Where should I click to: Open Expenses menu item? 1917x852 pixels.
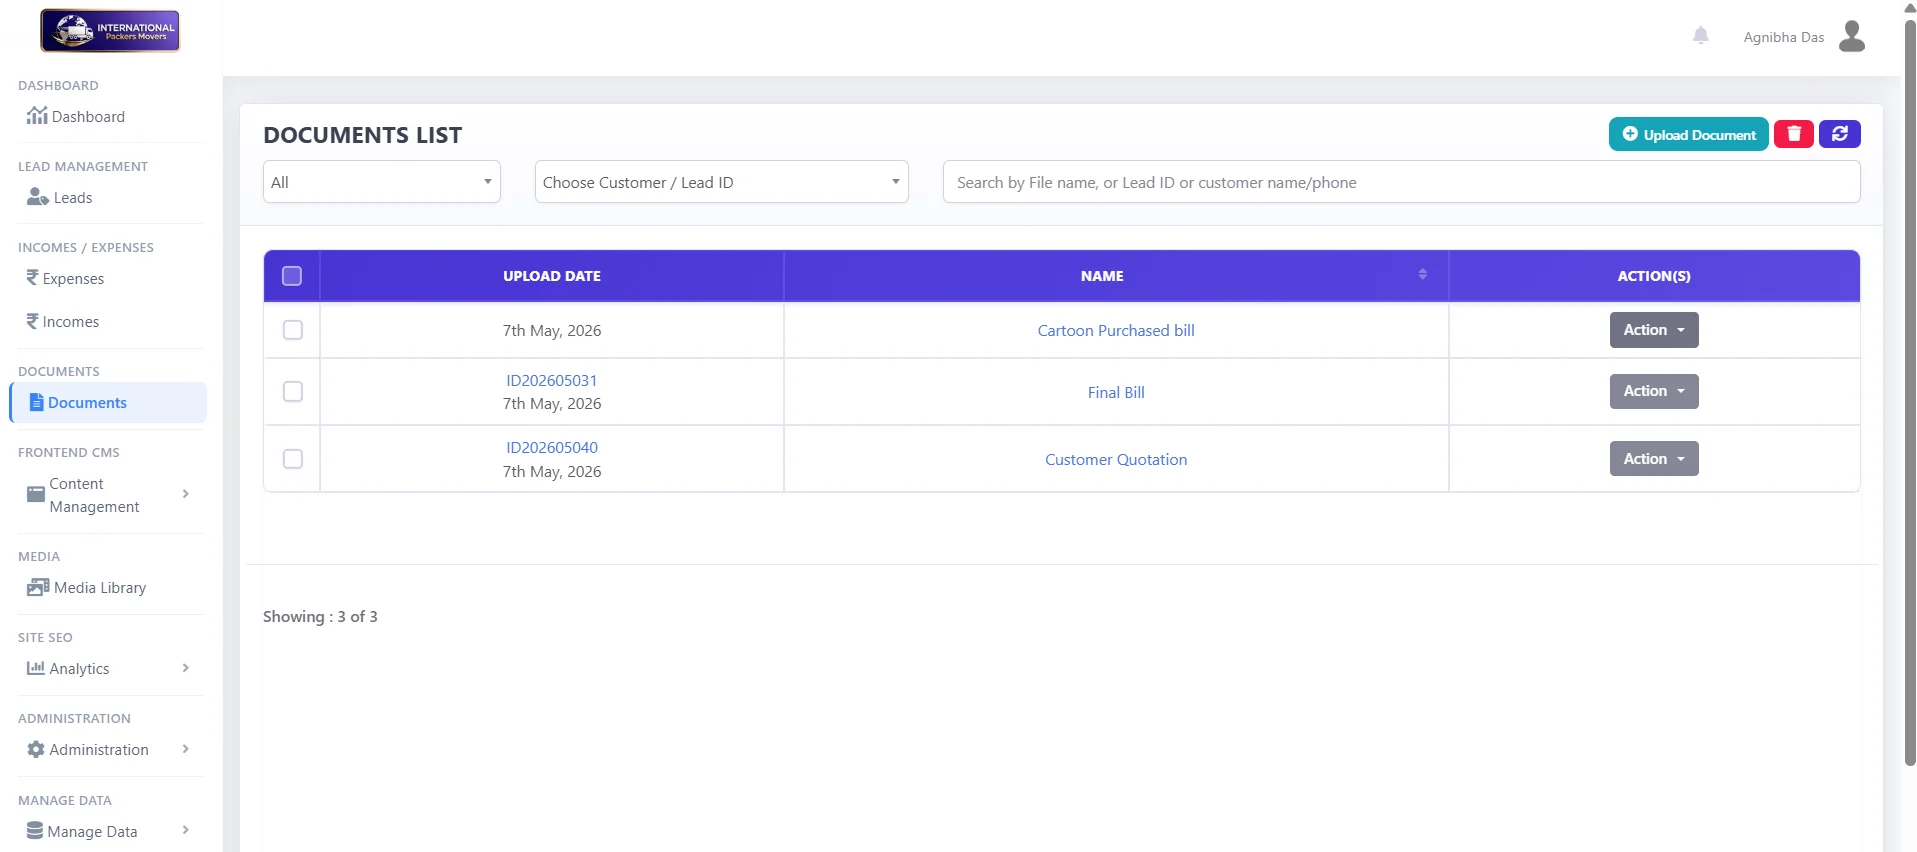pyautogui.click(x=73, y=279)
